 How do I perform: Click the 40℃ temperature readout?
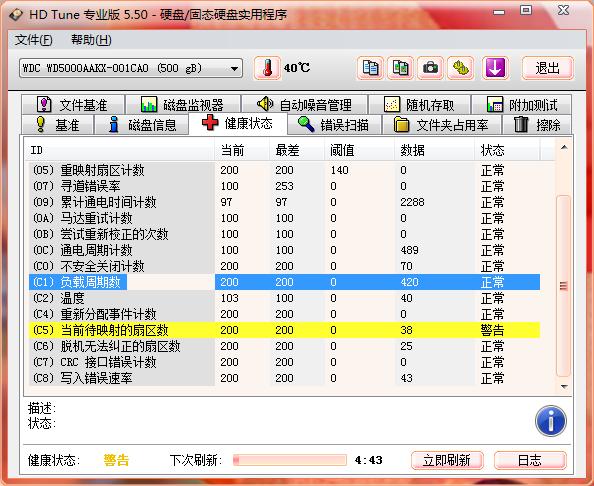297,68
